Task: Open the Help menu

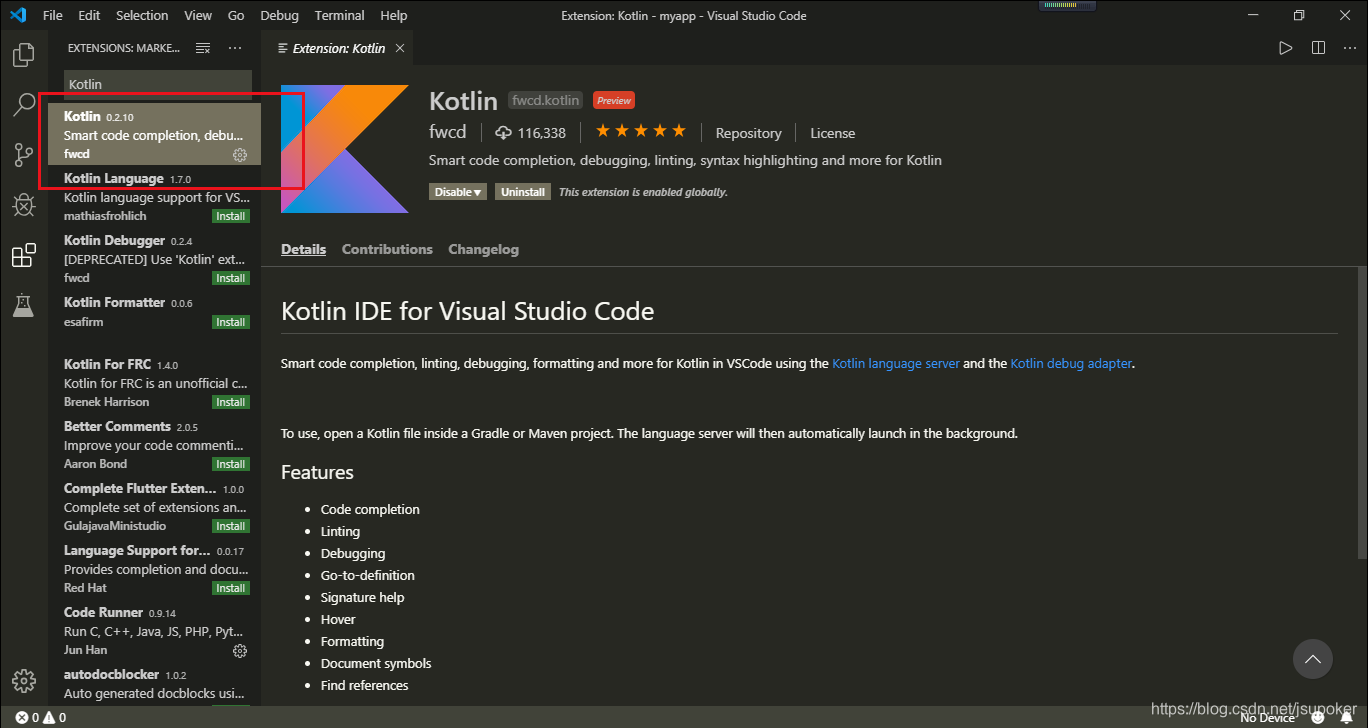Action: coord(394,15)
